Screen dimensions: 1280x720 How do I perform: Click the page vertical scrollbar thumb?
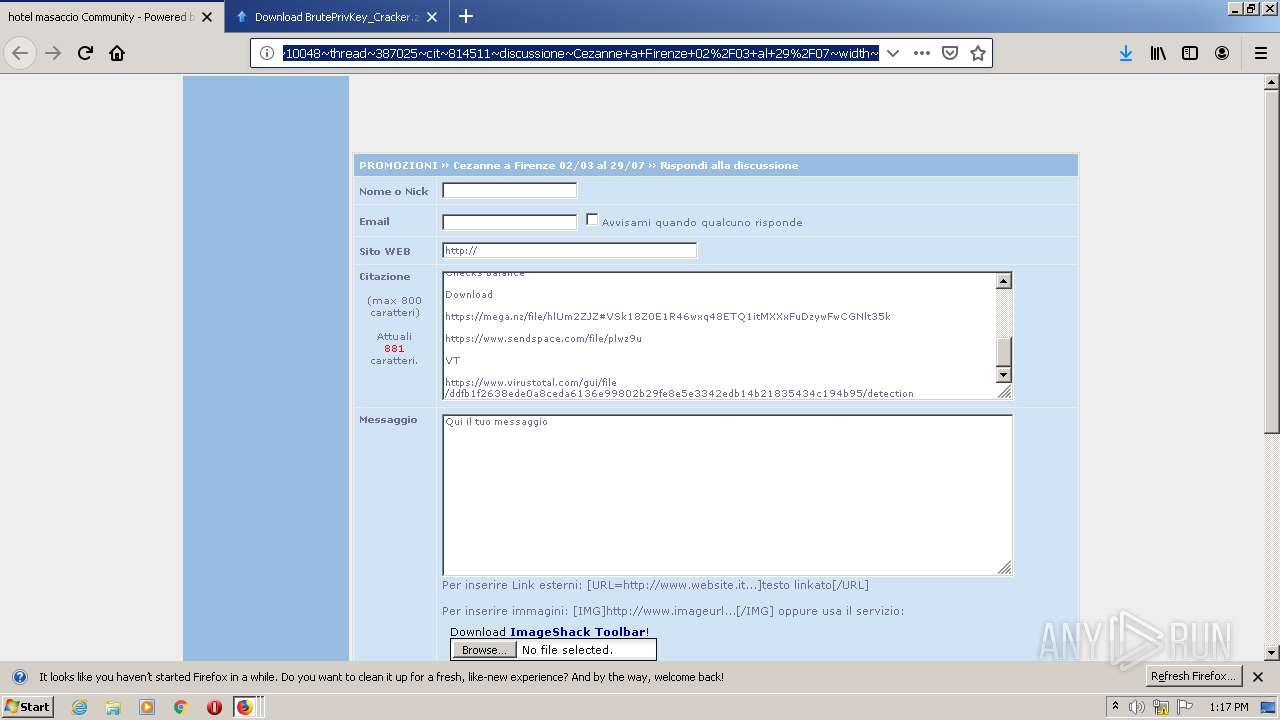point(1272,262)
